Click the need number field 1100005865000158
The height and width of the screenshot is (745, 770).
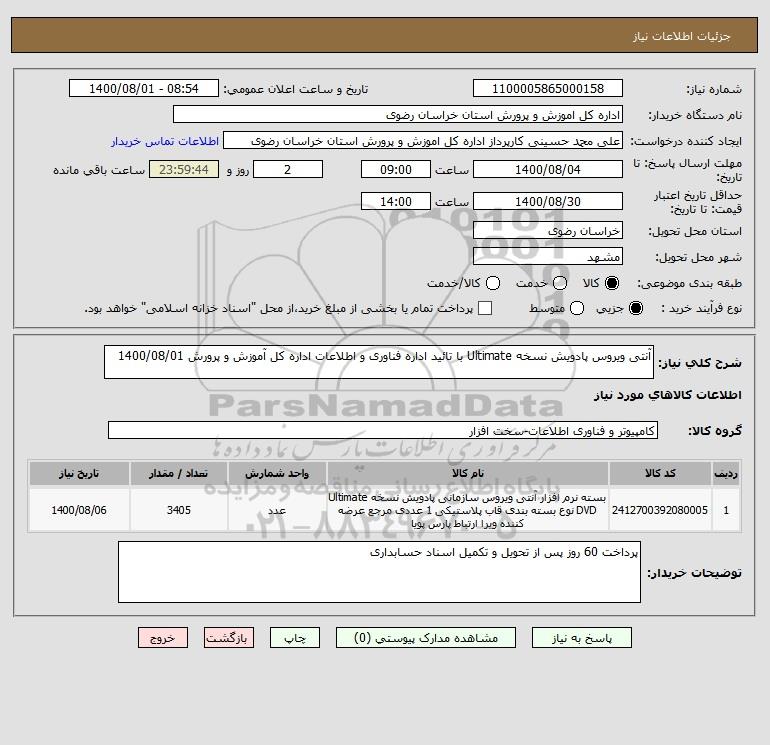click(548, 88)
